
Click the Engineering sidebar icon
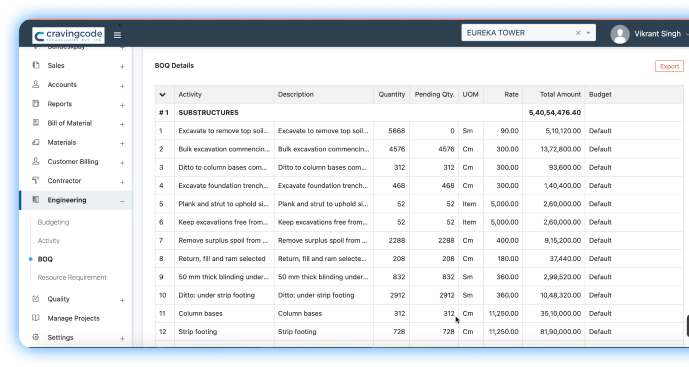click(36, 200)
